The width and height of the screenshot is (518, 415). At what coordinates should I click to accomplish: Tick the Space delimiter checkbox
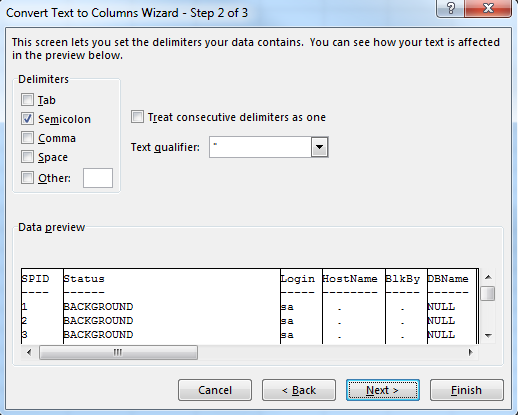pyautogui.click(x=27, y=157)
